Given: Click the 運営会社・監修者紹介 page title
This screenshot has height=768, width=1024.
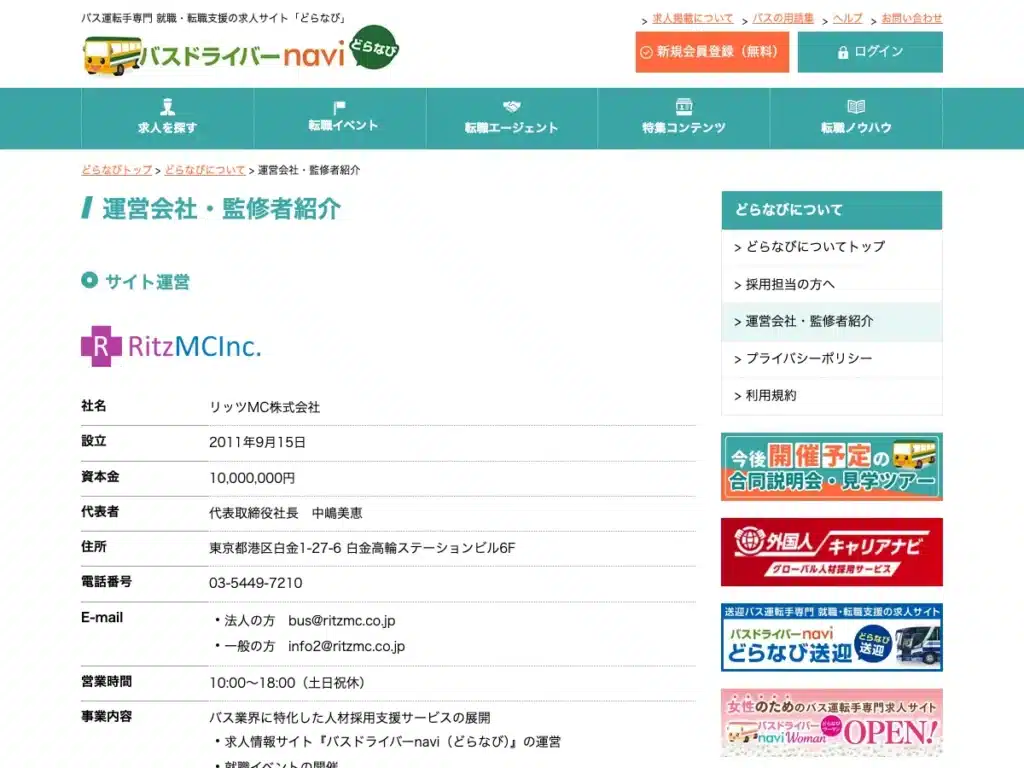Looking at the screenshot, I should pos(221,209).
